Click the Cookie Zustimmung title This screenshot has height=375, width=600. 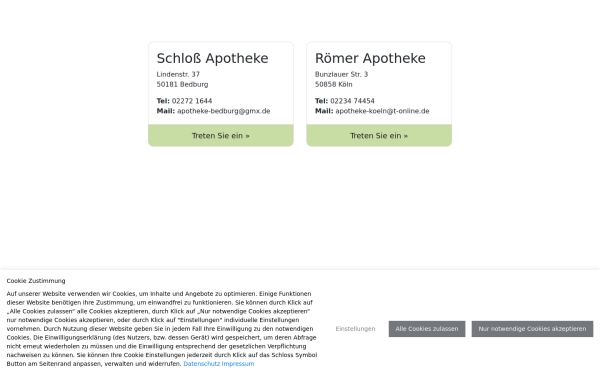(36, 281)
